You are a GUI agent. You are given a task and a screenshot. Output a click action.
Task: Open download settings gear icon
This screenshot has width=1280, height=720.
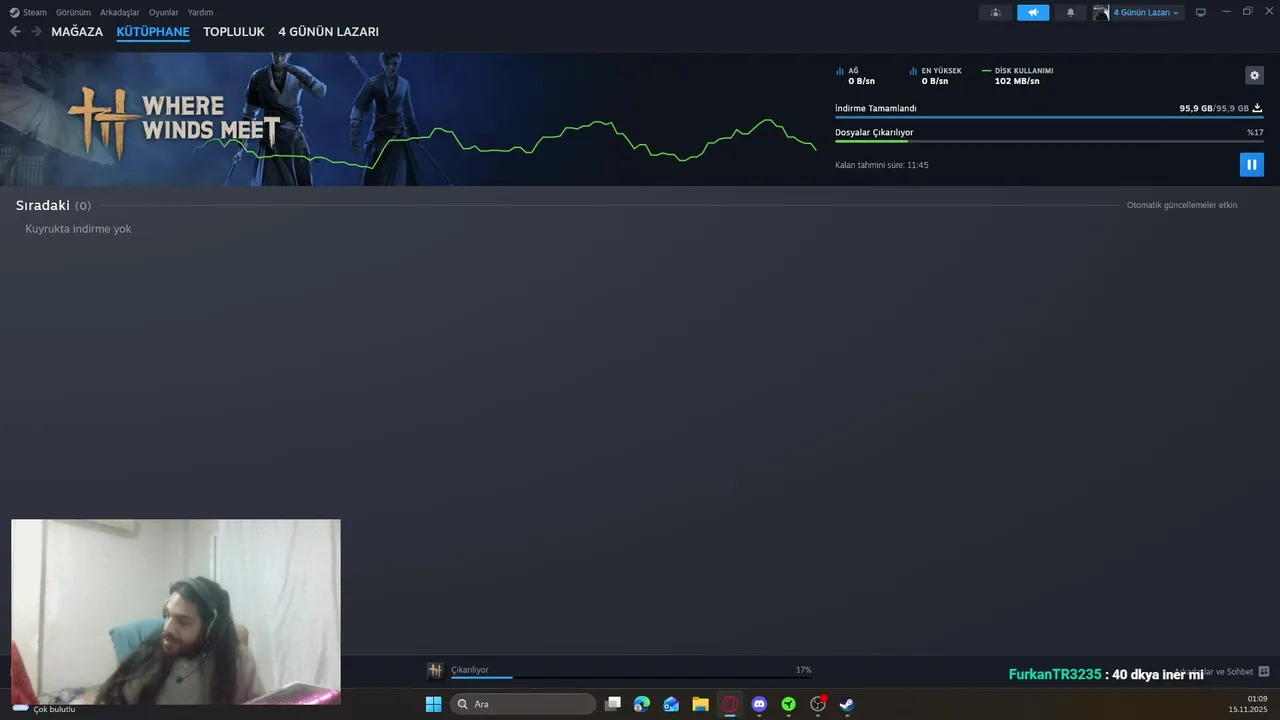pyautogui.click(x=1254, y=75)
